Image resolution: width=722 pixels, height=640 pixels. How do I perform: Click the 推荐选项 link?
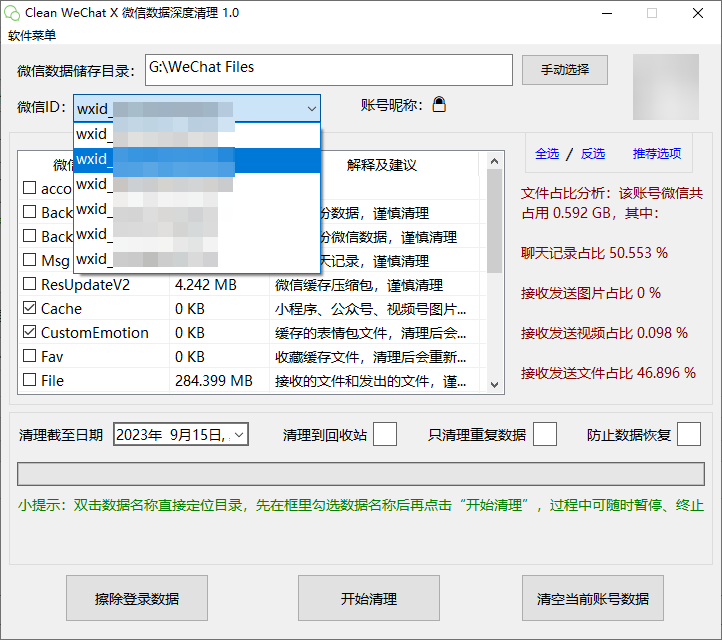(657, 154)
